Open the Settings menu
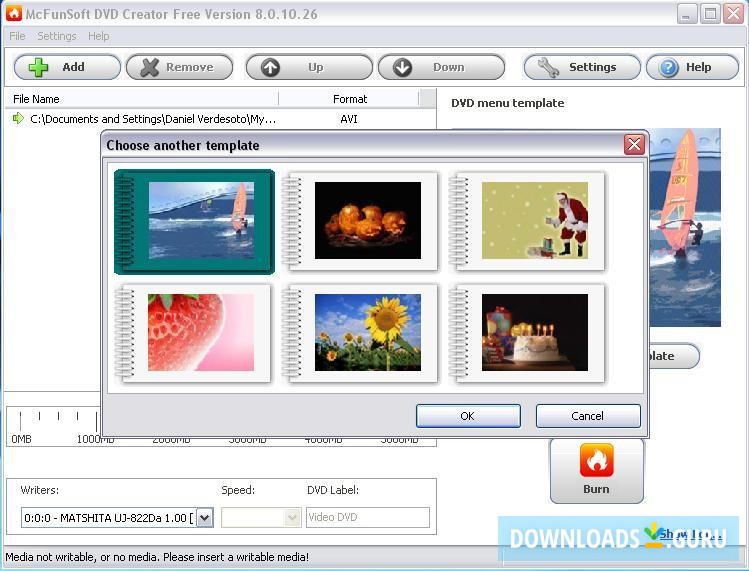749x571 pixels. (56, 36)
